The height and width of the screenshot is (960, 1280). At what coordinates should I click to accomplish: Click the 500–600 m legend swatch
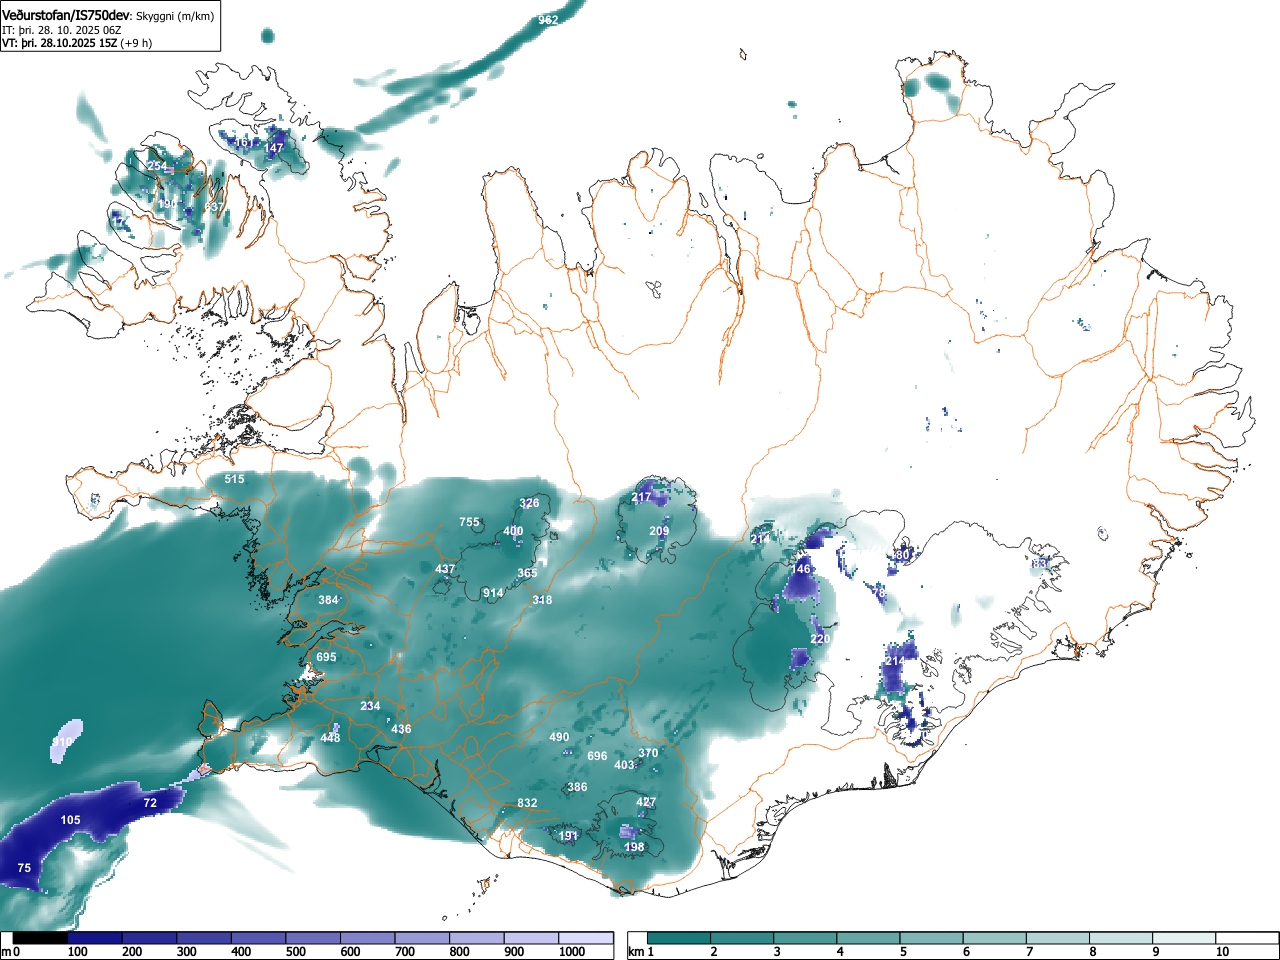[x=313, y=938]
